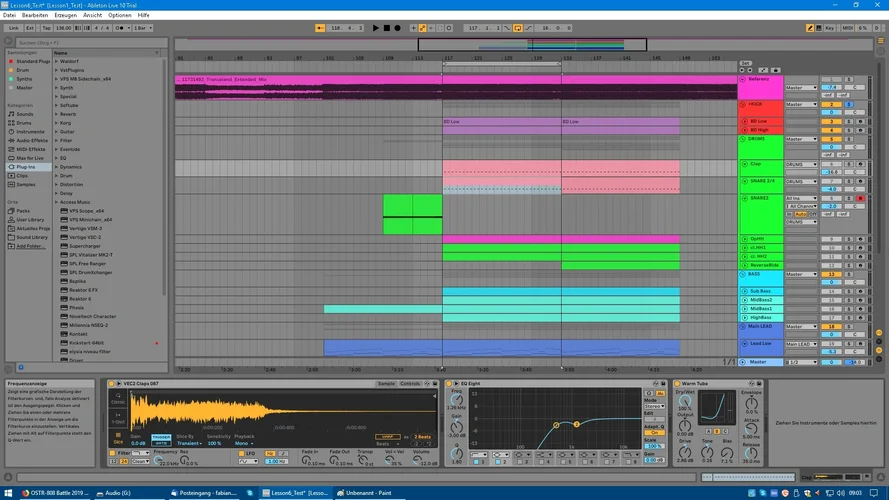Select the Drums category in the browser

click(x=24, y=123)
